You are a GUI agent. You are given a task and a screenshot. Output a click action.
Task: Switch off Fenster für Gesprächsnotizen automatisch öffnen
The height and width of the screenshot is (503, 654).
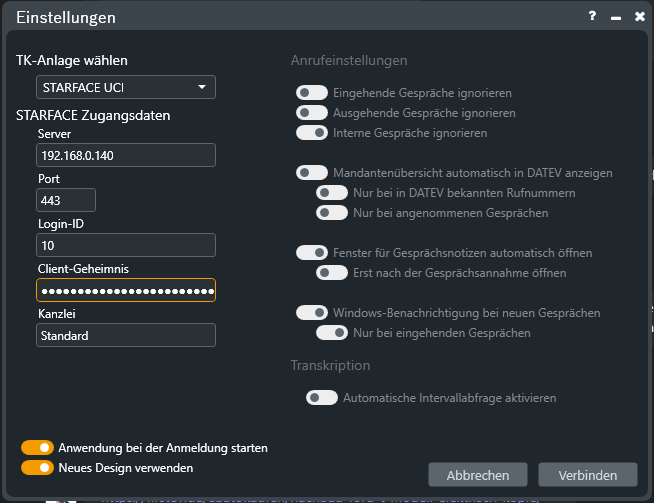click(x=312, y=253)
